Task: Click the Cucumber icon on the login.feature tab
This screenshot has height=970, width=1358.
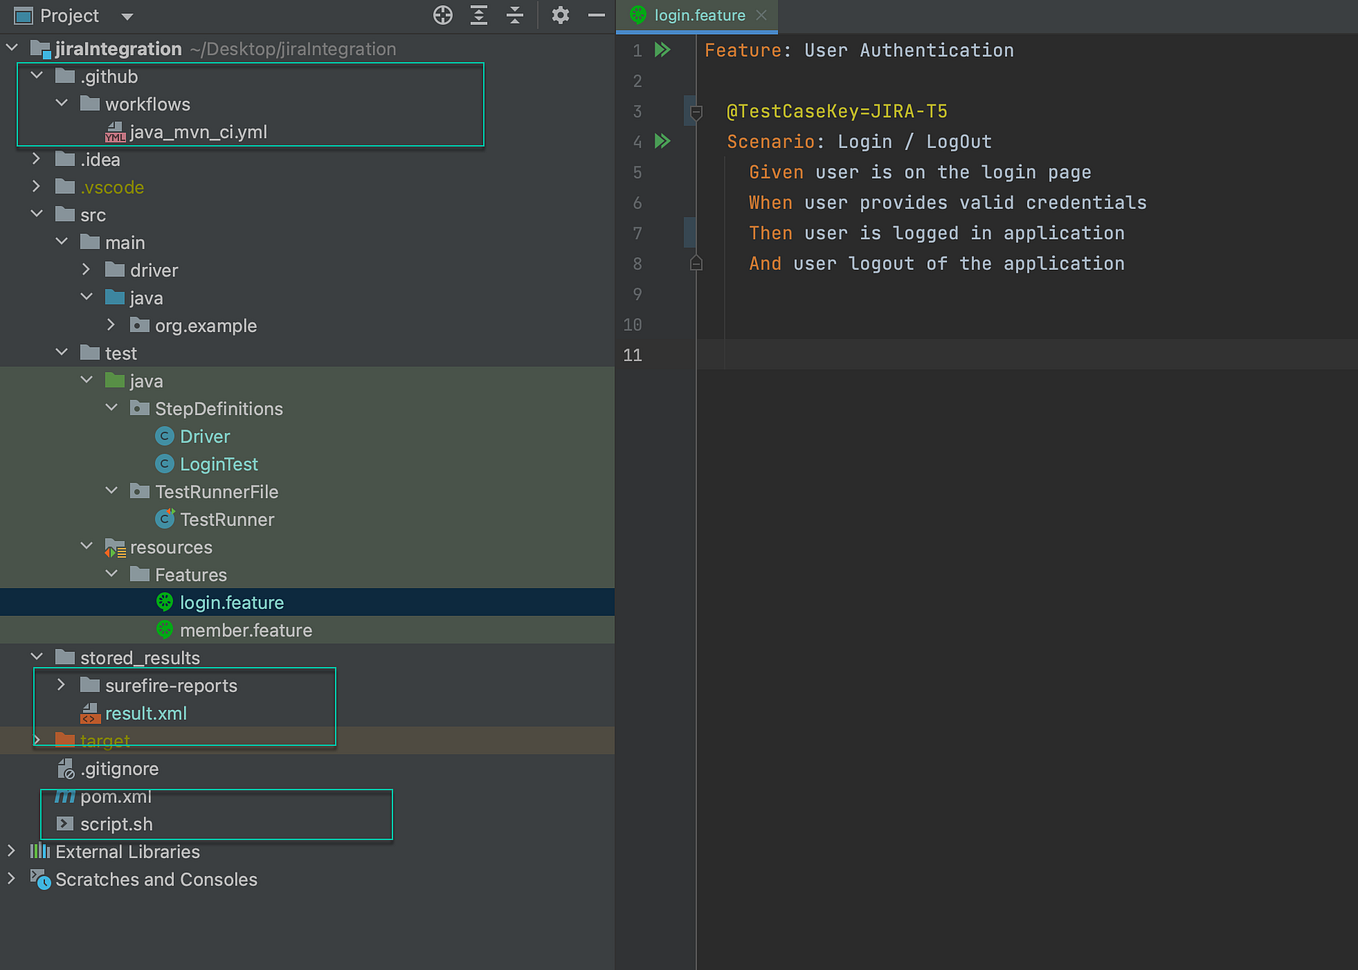Action: point(637,15)
